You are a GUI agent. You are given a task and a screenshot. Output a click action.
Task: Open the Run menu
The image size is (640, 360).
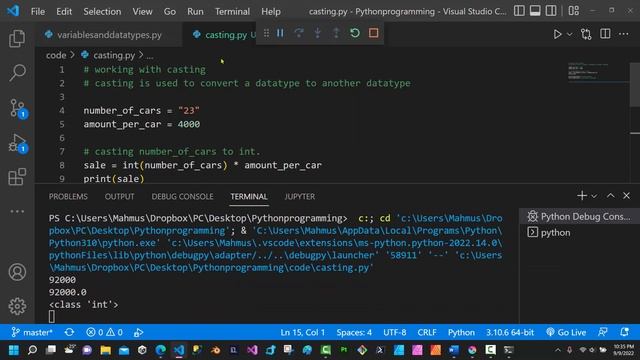[x=195, y=11]
